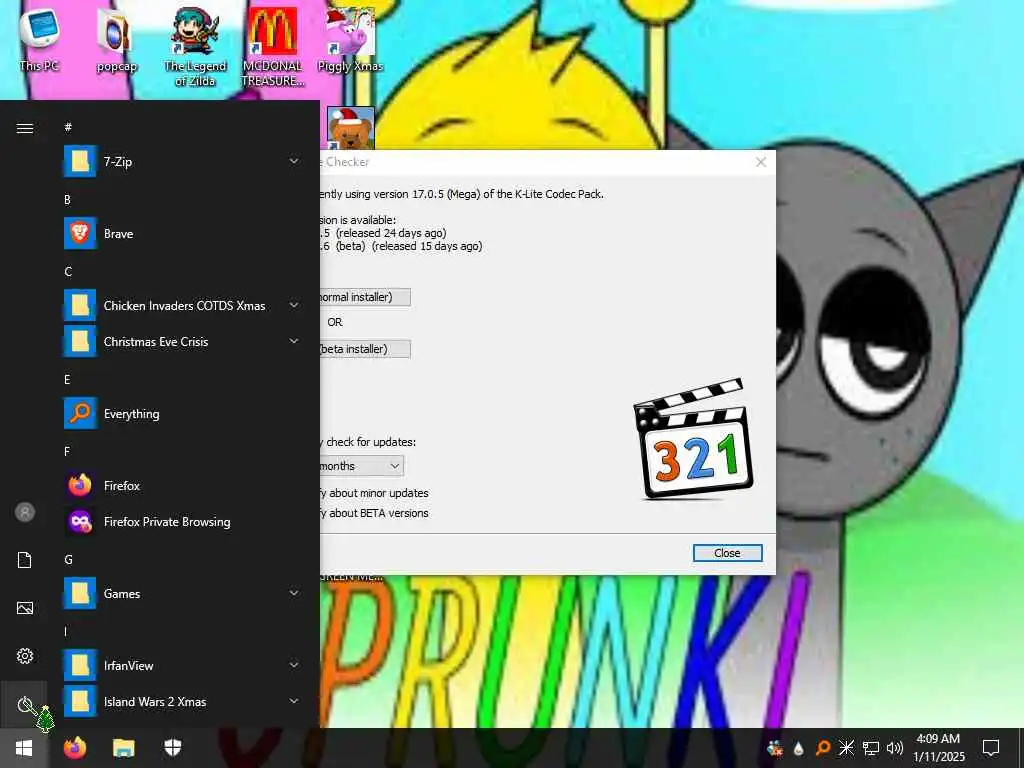Click the colorful tray icon at the left of the system tray

click(775, 748)
